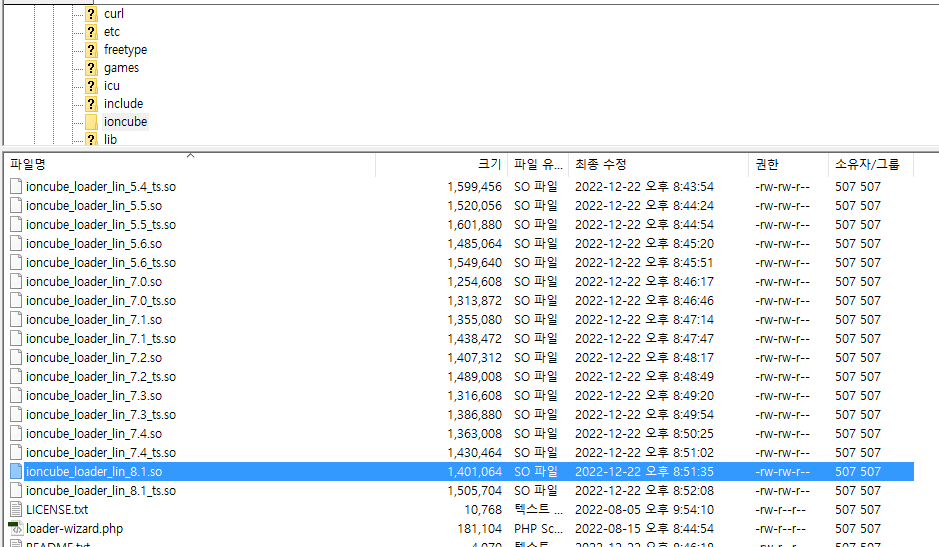Select file ioncube_loader_lin_5.5.so
This screenshot has height=547, width=939.
pos(94,206)
